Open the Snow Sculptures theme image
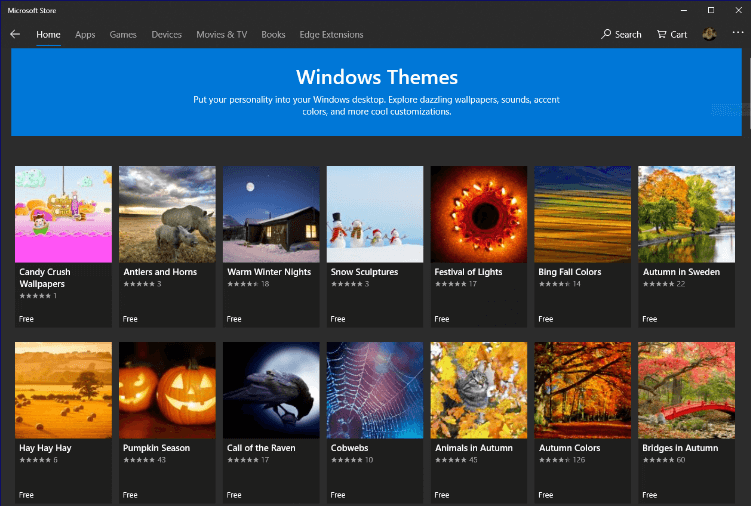The image size is (751, 506). [x=375, y=214]
